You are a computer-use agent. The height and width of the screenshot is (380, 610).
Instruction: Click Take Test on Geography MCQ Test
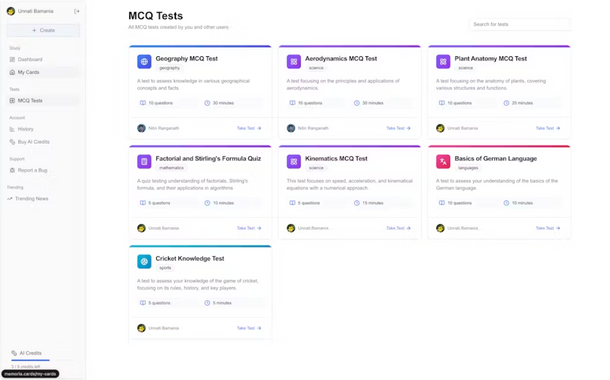[249, 128]
